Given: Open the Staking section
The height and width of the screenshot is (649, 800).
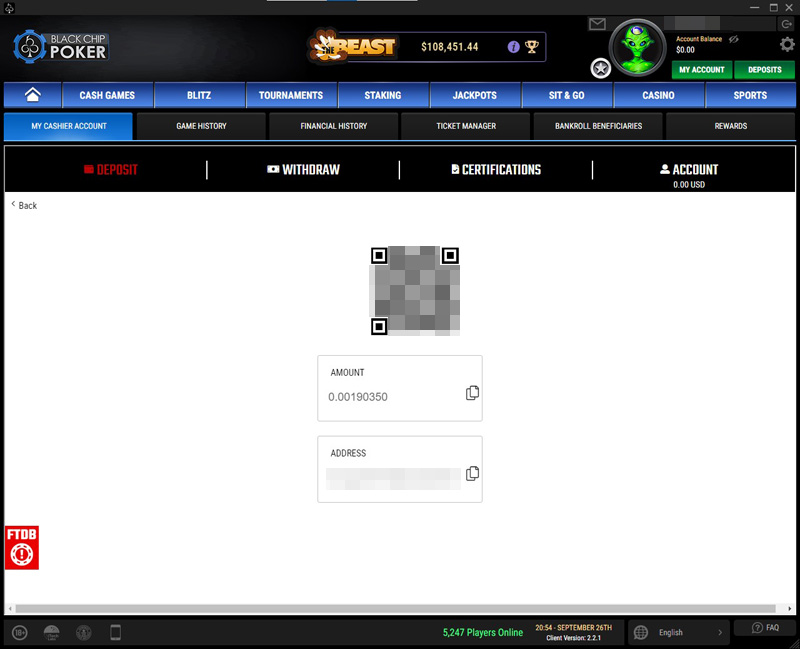Looking at the screenshot, I should point(383,95).
